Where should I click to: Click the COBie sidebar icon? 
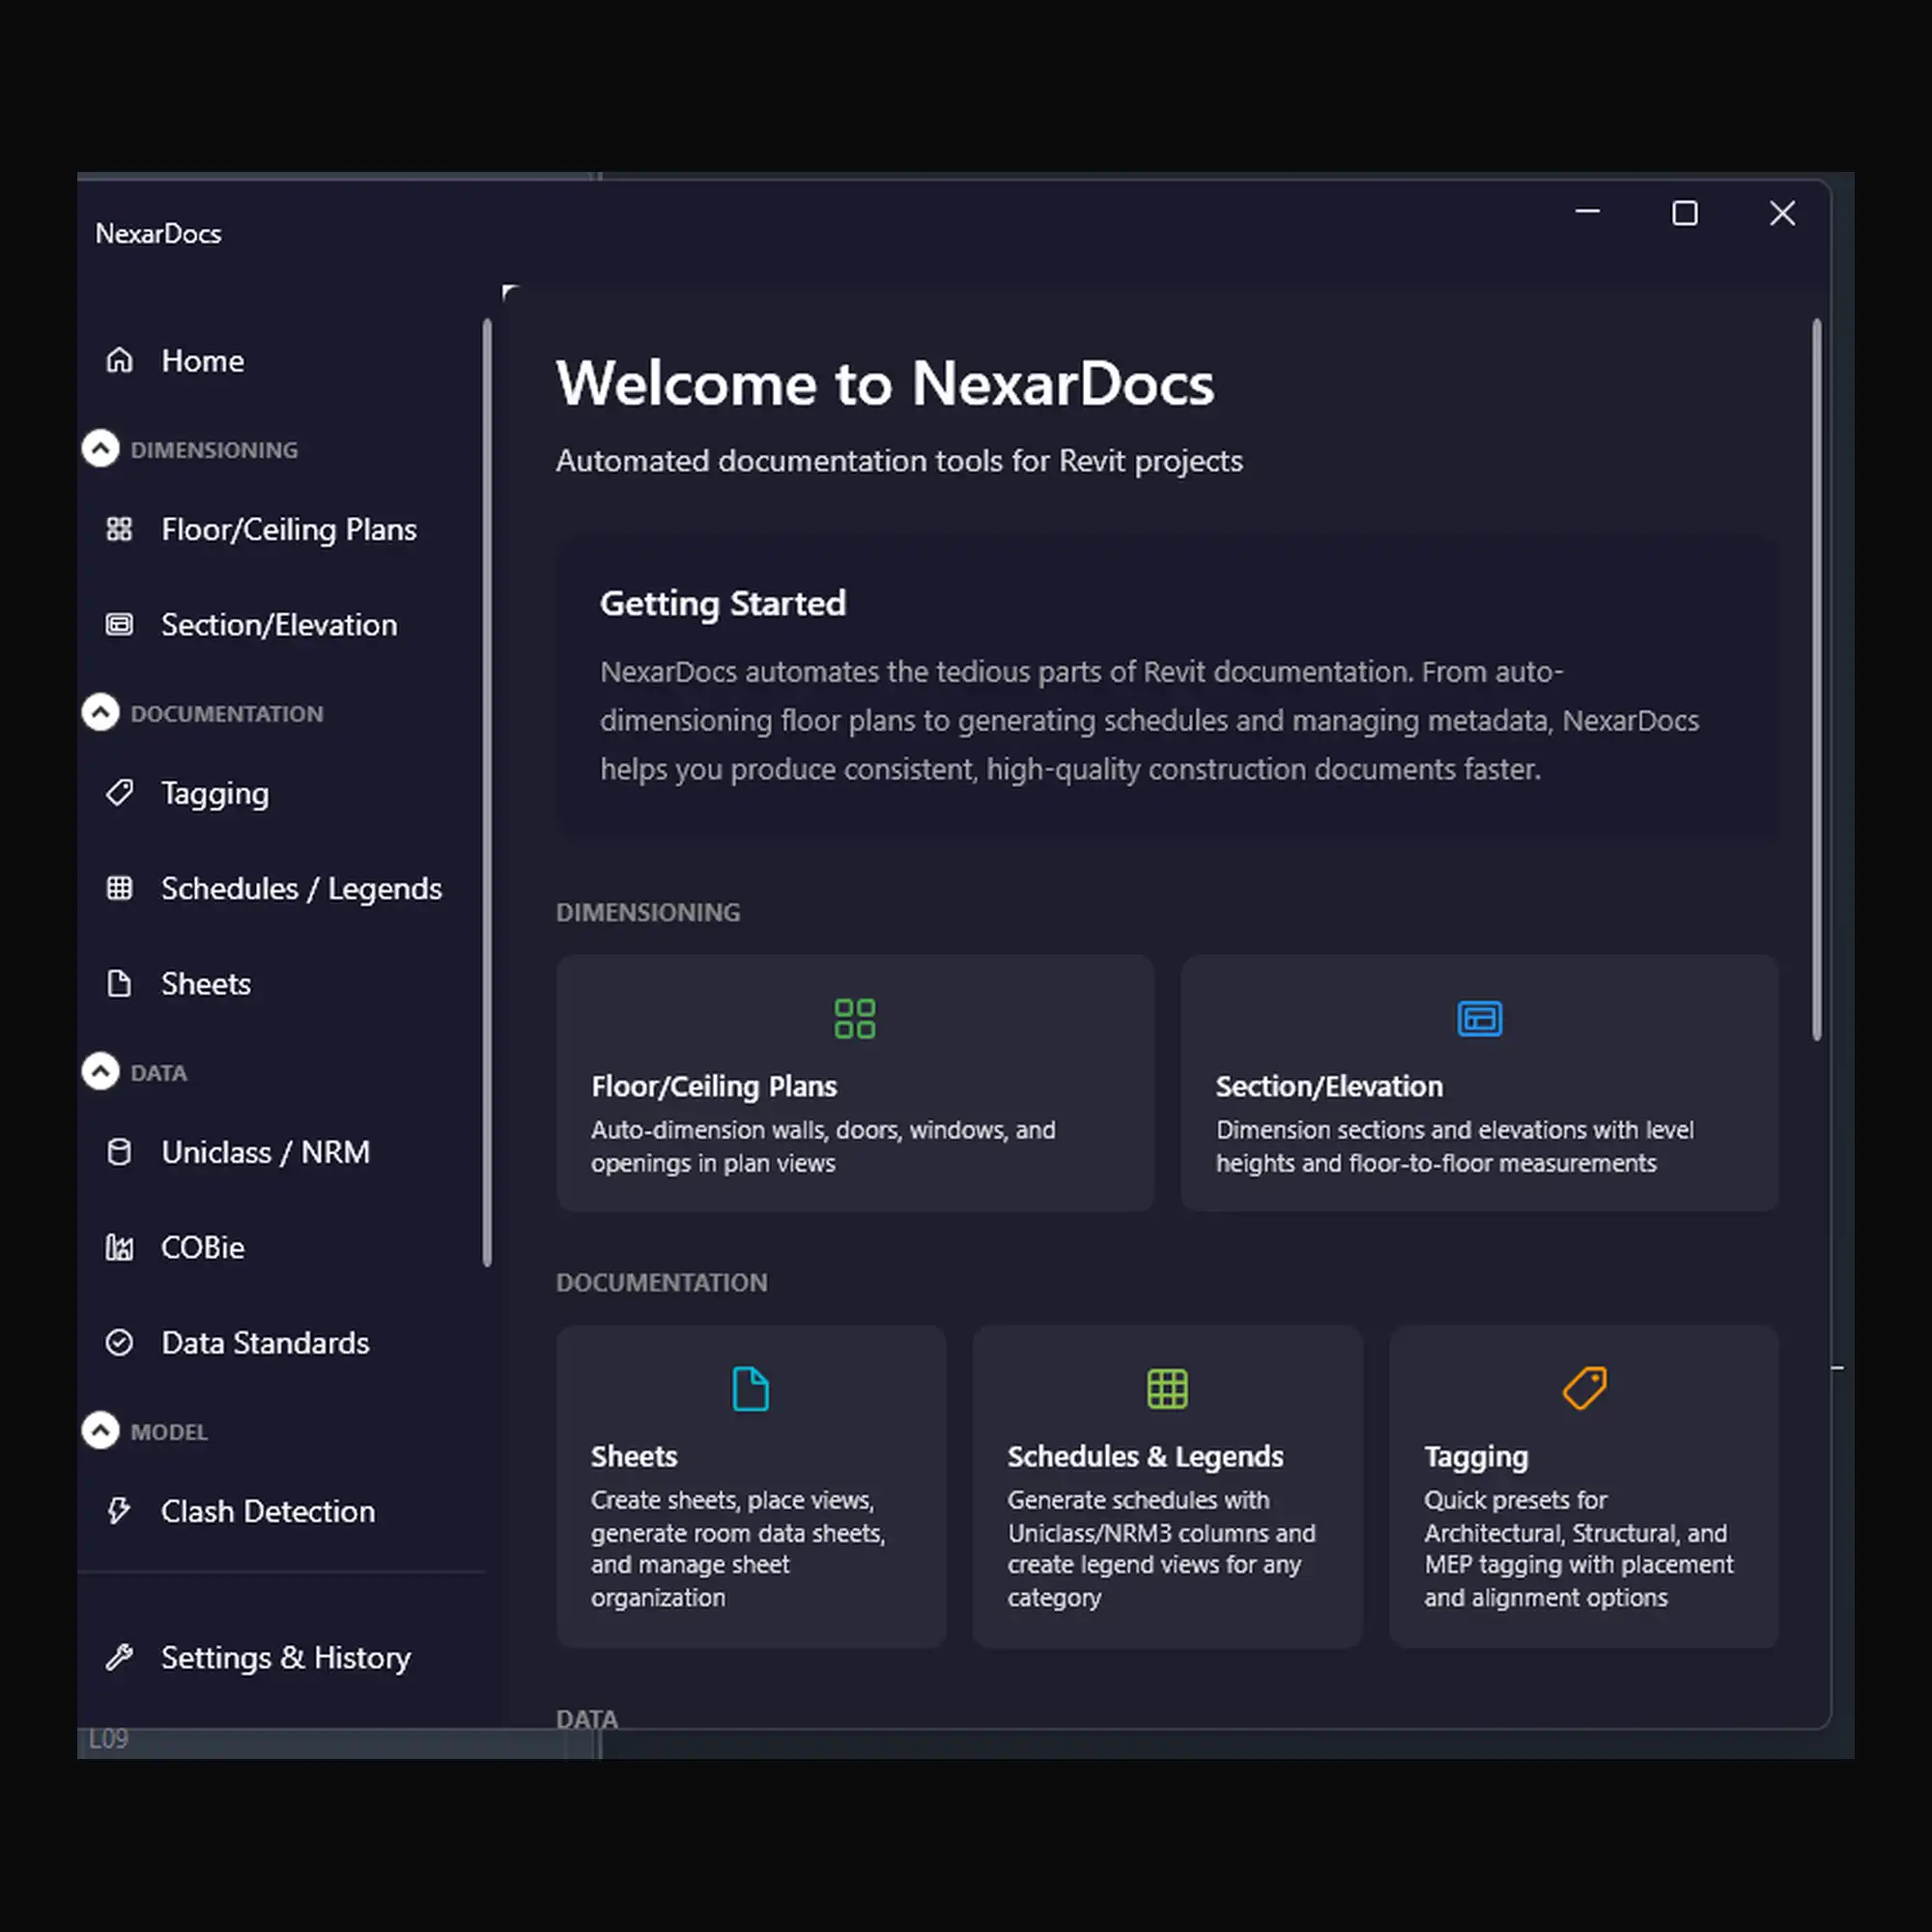[119, 1247]
